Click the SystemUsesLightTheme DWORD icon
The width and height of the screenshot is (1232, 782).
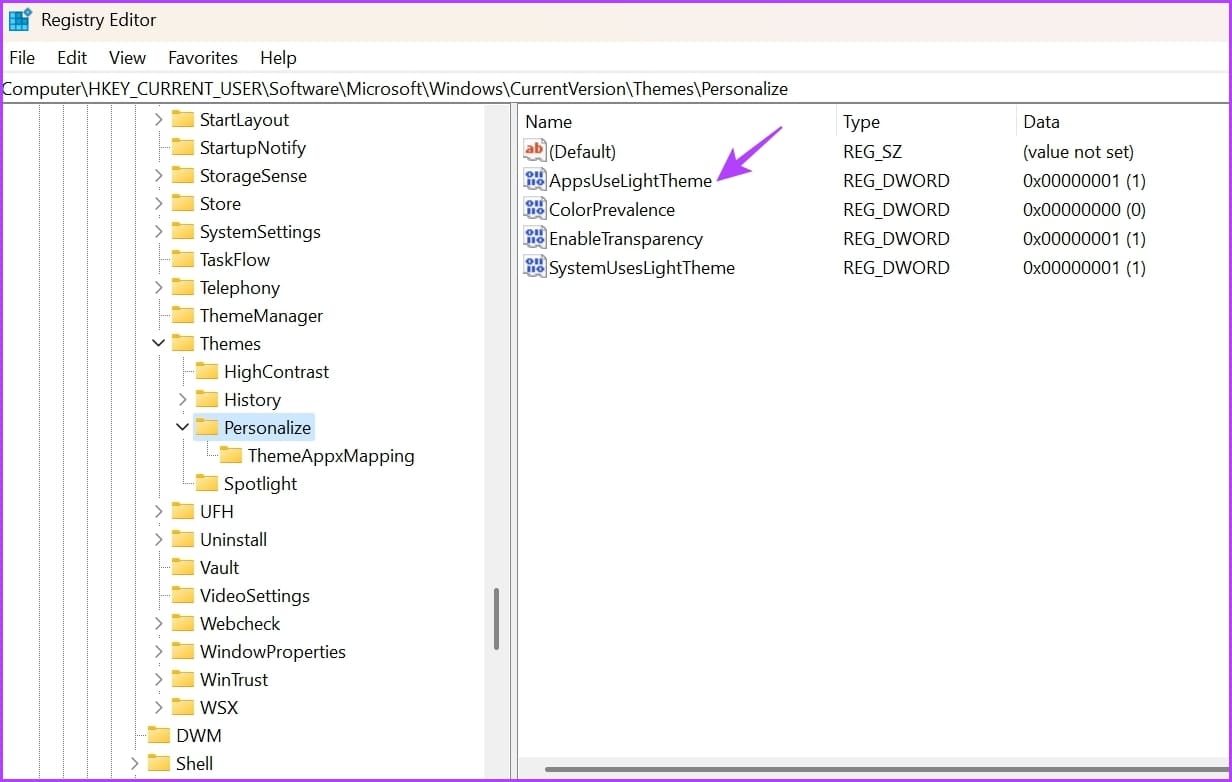point(535,267)
